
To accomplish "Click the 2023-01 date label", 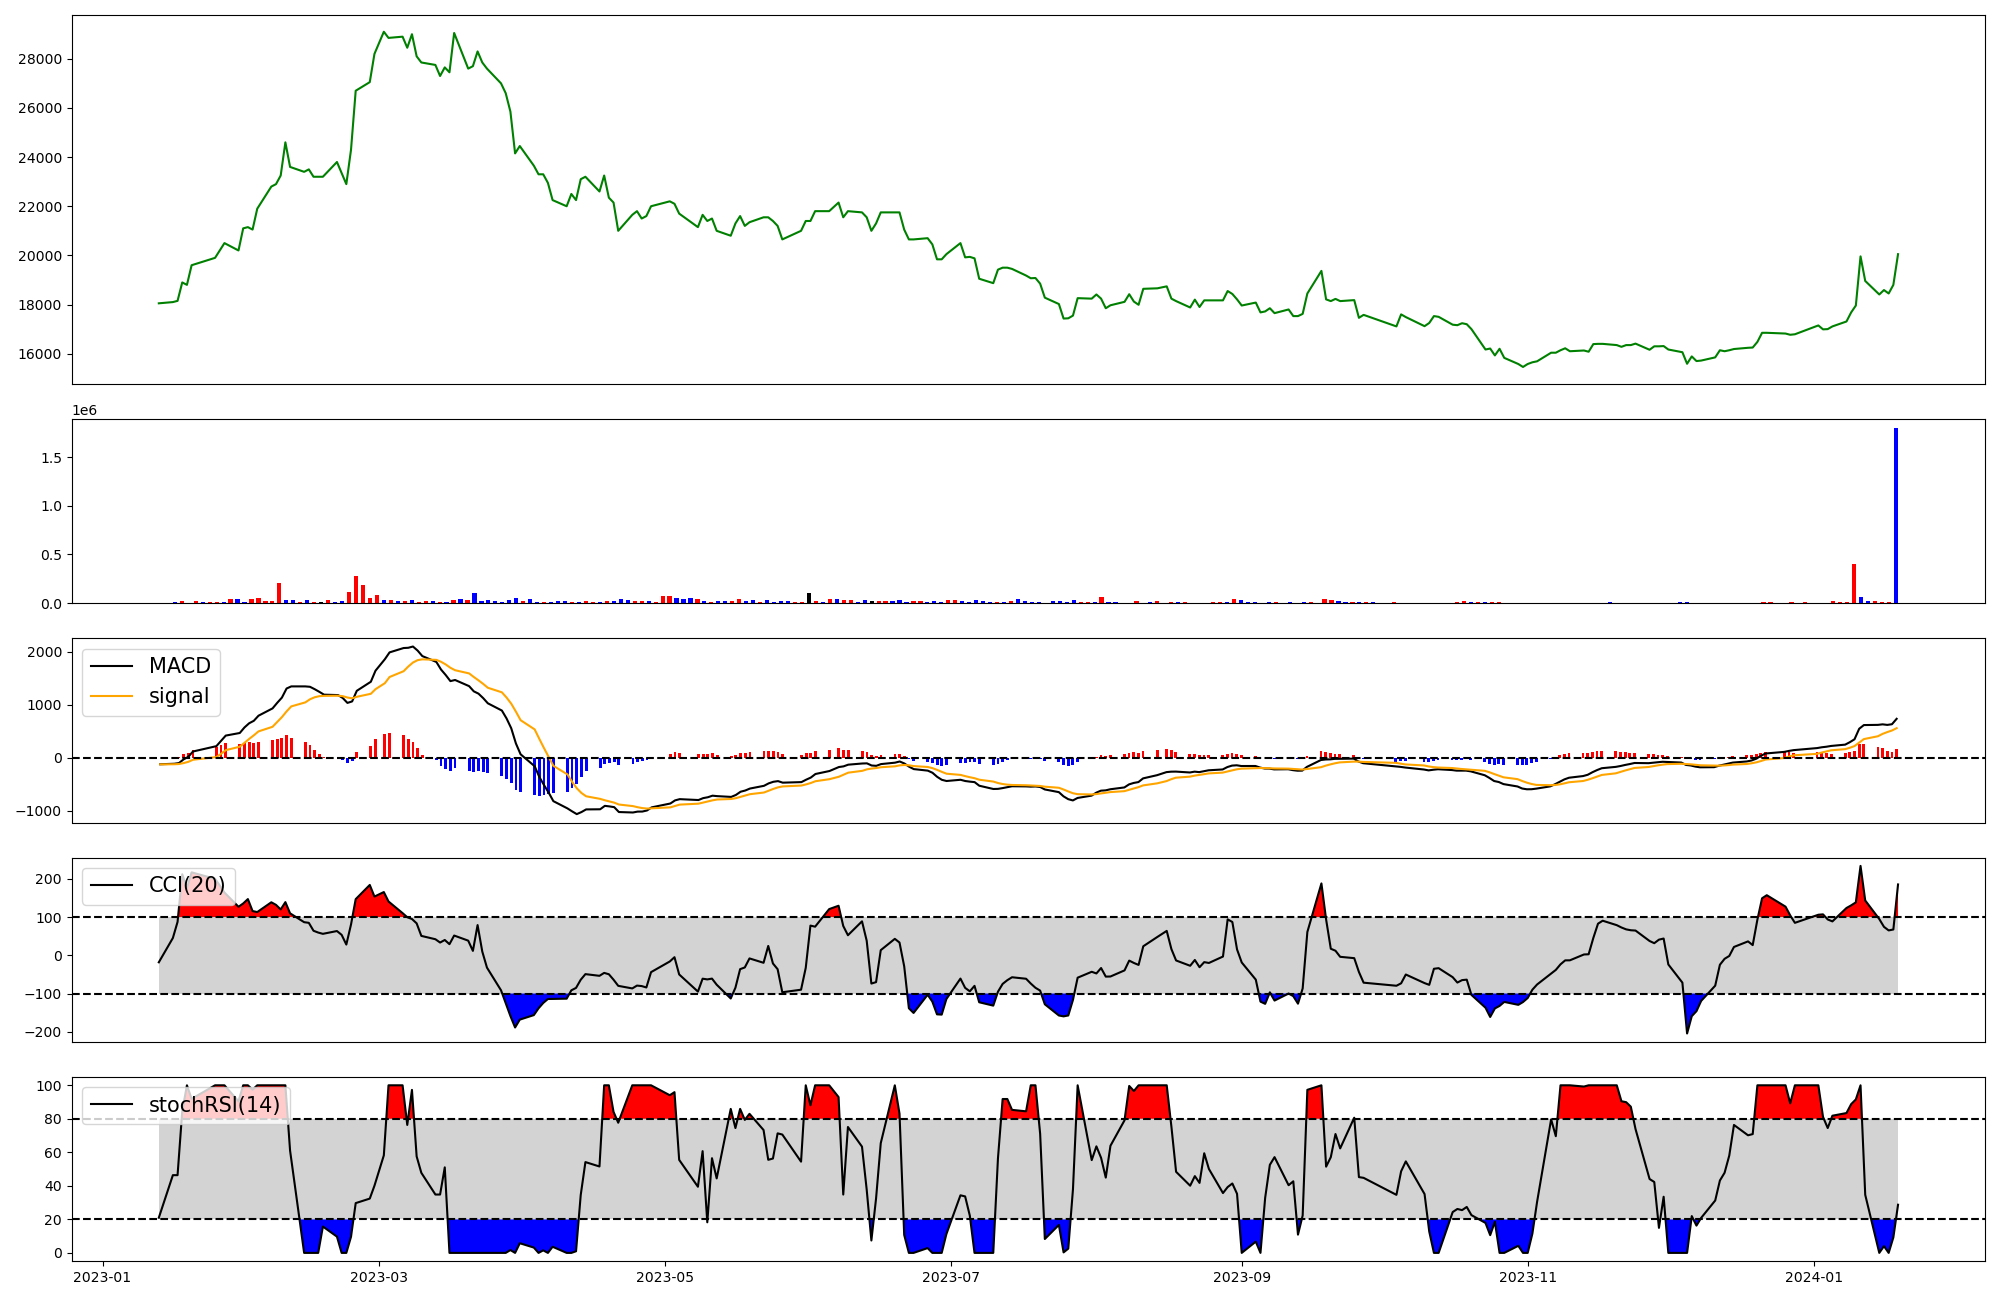I will [103, 1277].
